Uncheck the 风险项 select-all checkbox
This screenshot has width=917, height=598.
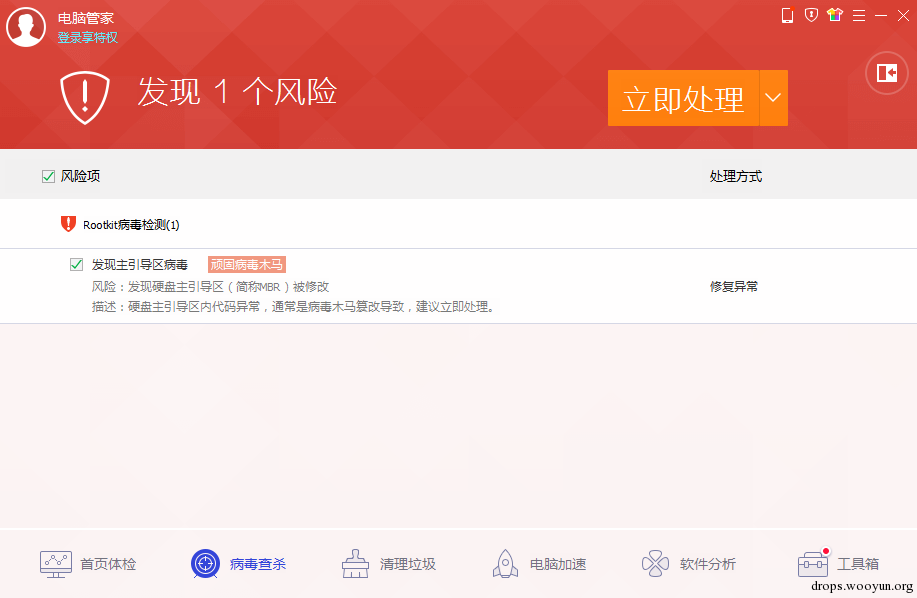pyautogui.click(x=47, y=175)
